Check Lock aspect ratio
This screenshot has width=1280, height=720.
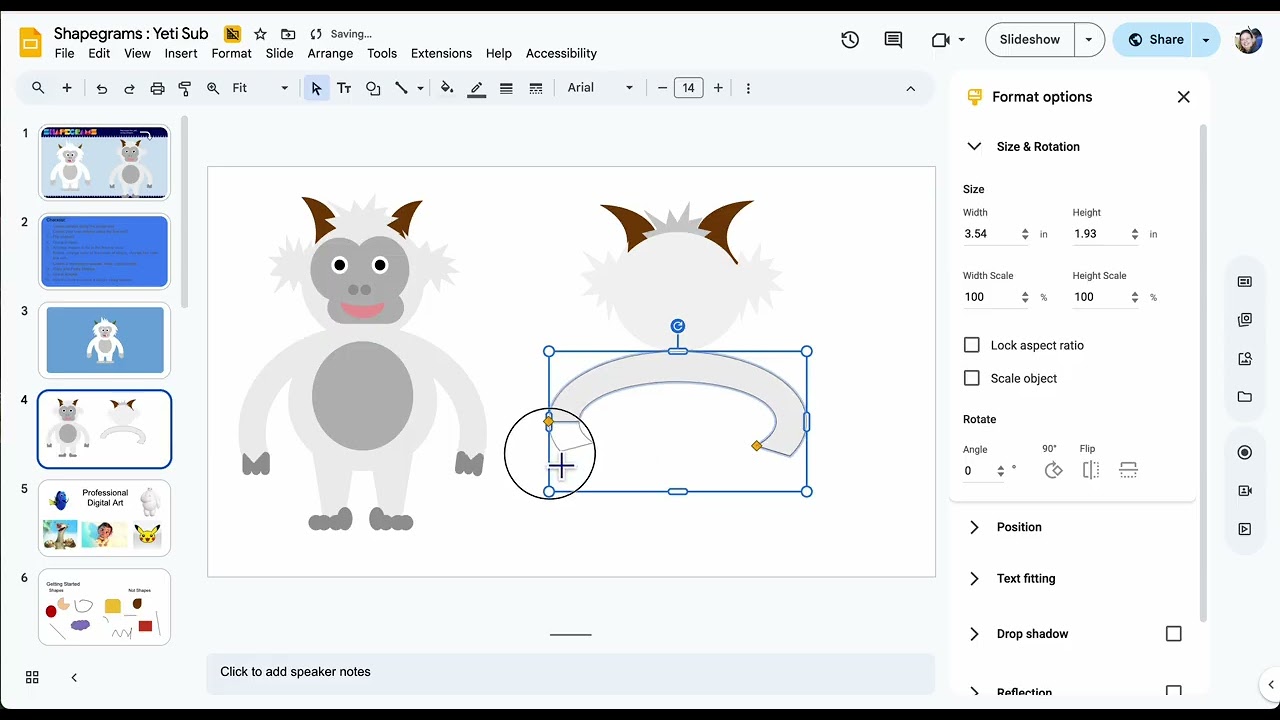coord(971,345)
